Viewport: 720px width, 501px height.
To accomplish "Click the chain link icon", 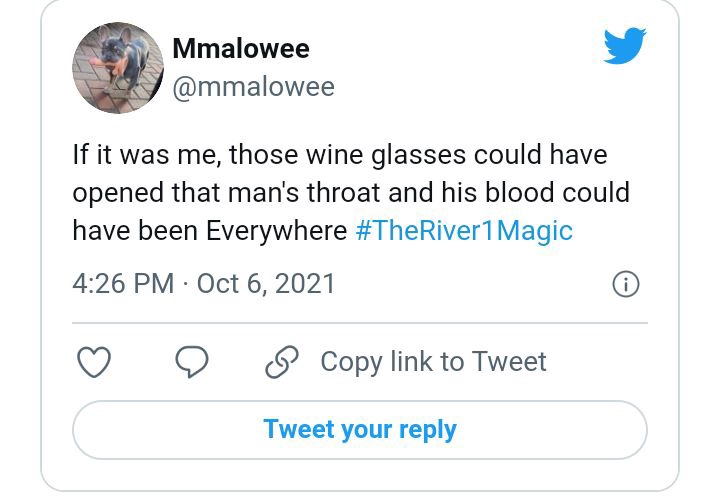I will 281,362.
